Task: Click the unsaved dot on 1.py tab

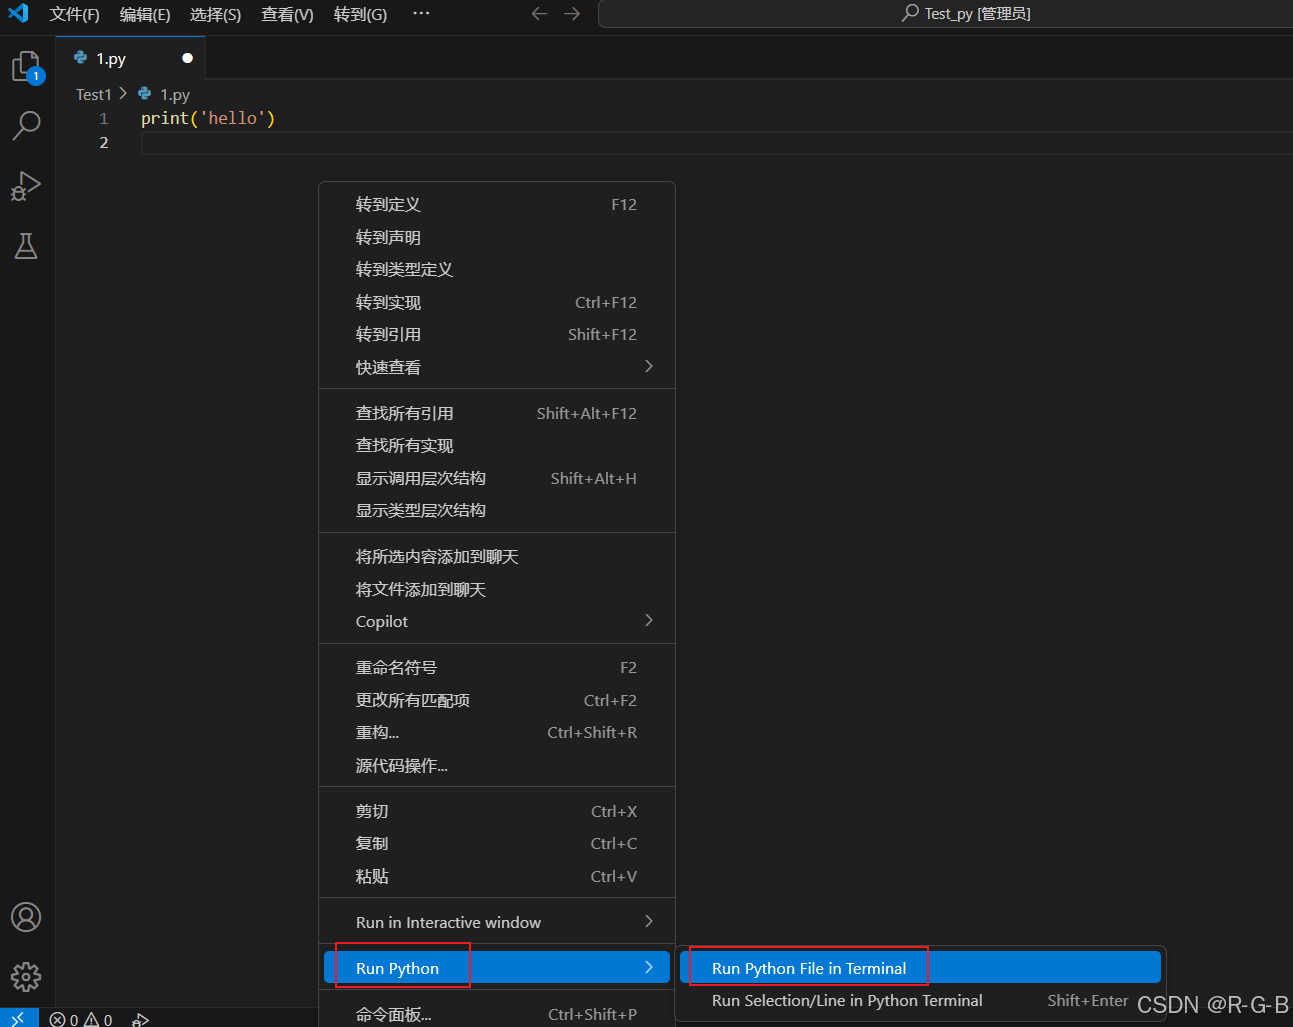Action: 187,58
